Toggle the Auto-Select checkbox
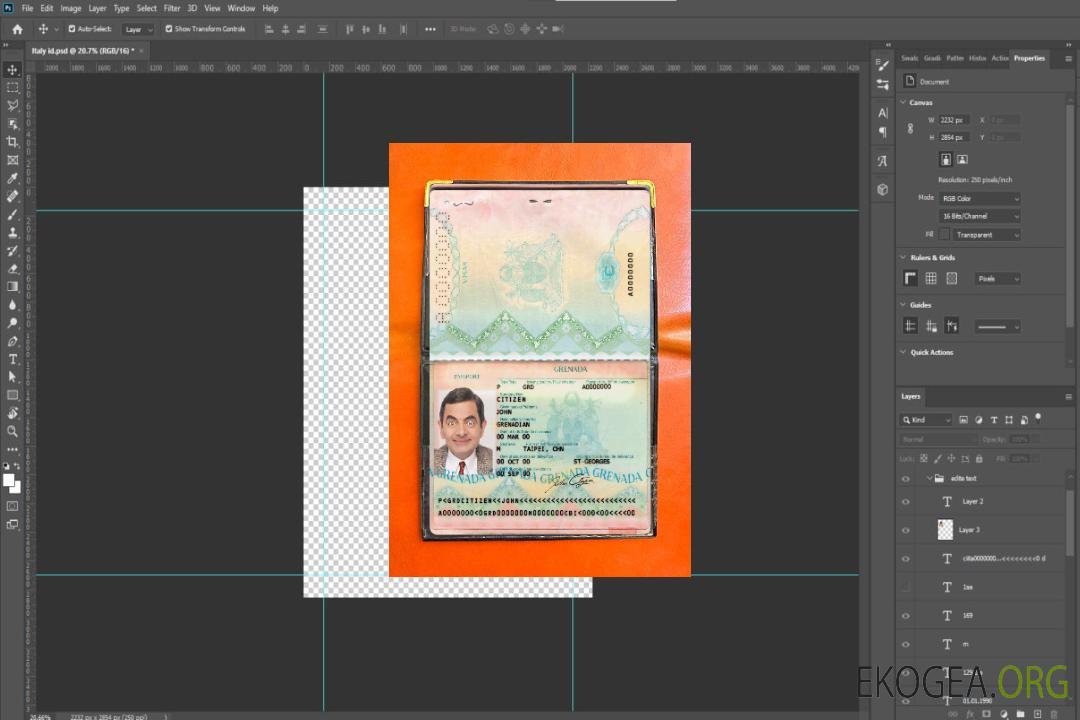 pos(72,29)
